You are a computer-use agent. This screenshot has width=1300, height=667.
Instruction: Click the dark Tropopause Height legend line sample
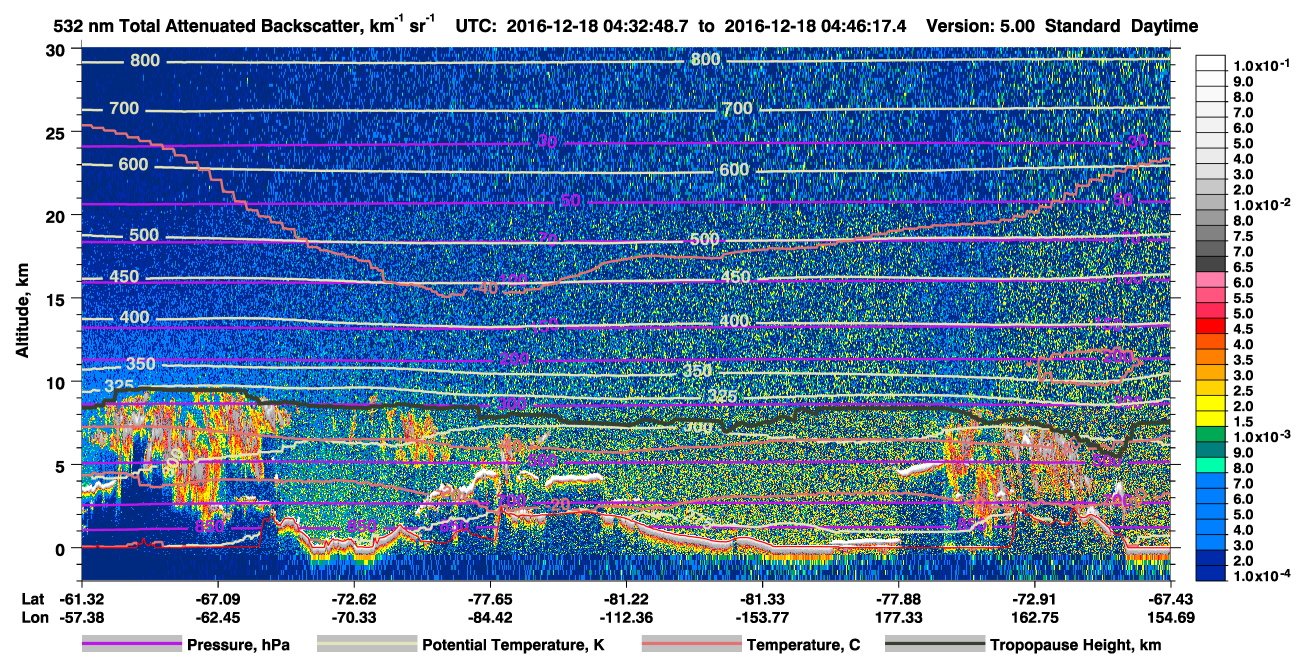coord(933,645)
